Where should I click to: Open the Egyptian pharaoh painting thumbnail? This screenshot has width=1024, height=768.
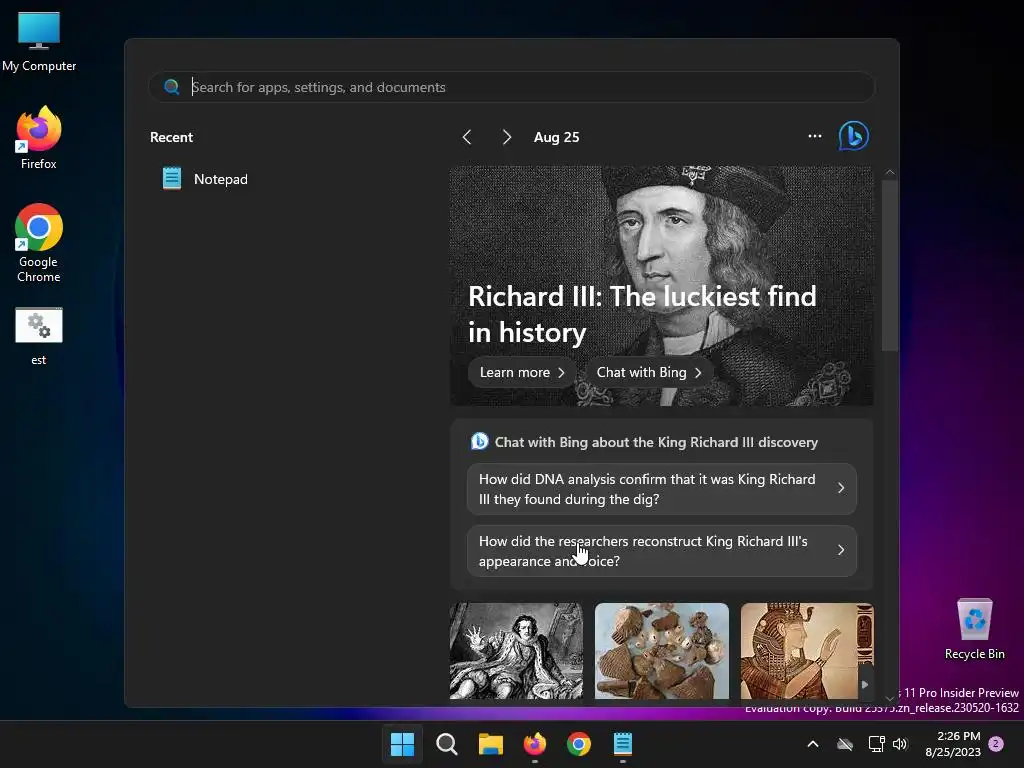(807, 650)
